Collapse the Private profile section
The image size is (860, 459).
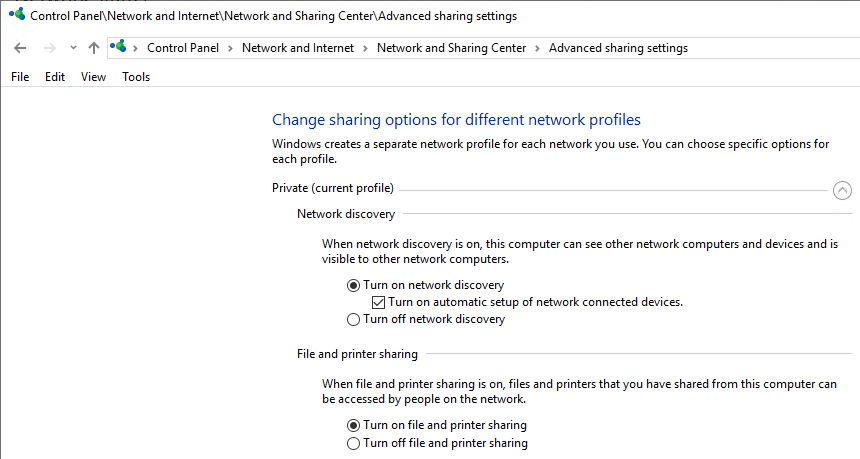[842, 190]
